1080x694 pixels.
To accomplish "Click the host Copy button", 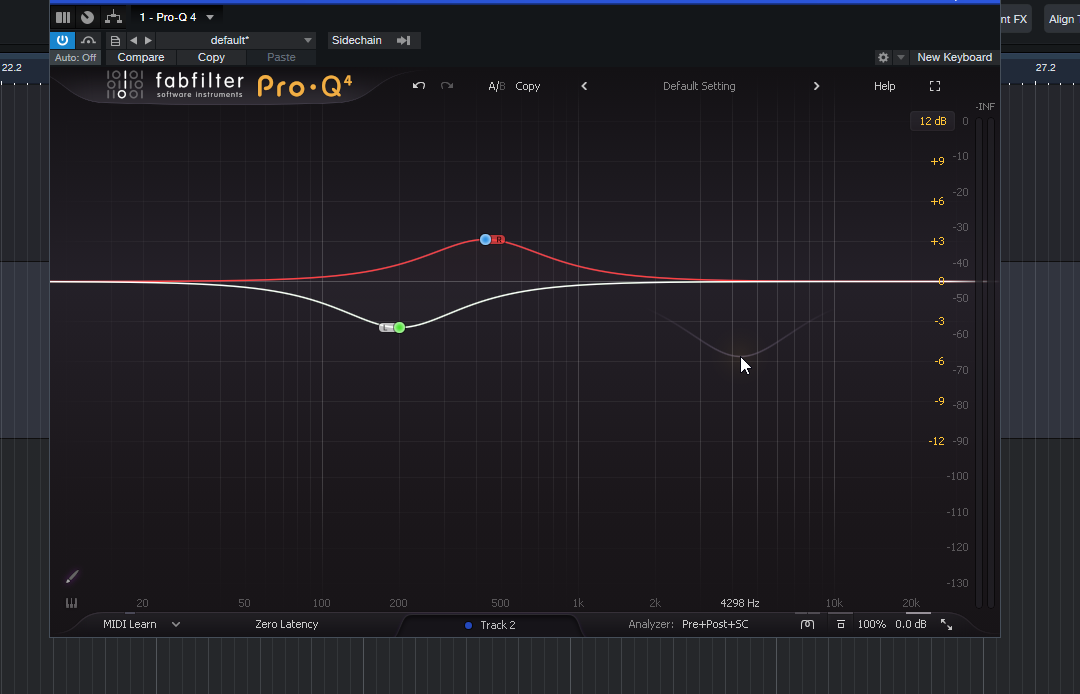I will pos(211,57).
